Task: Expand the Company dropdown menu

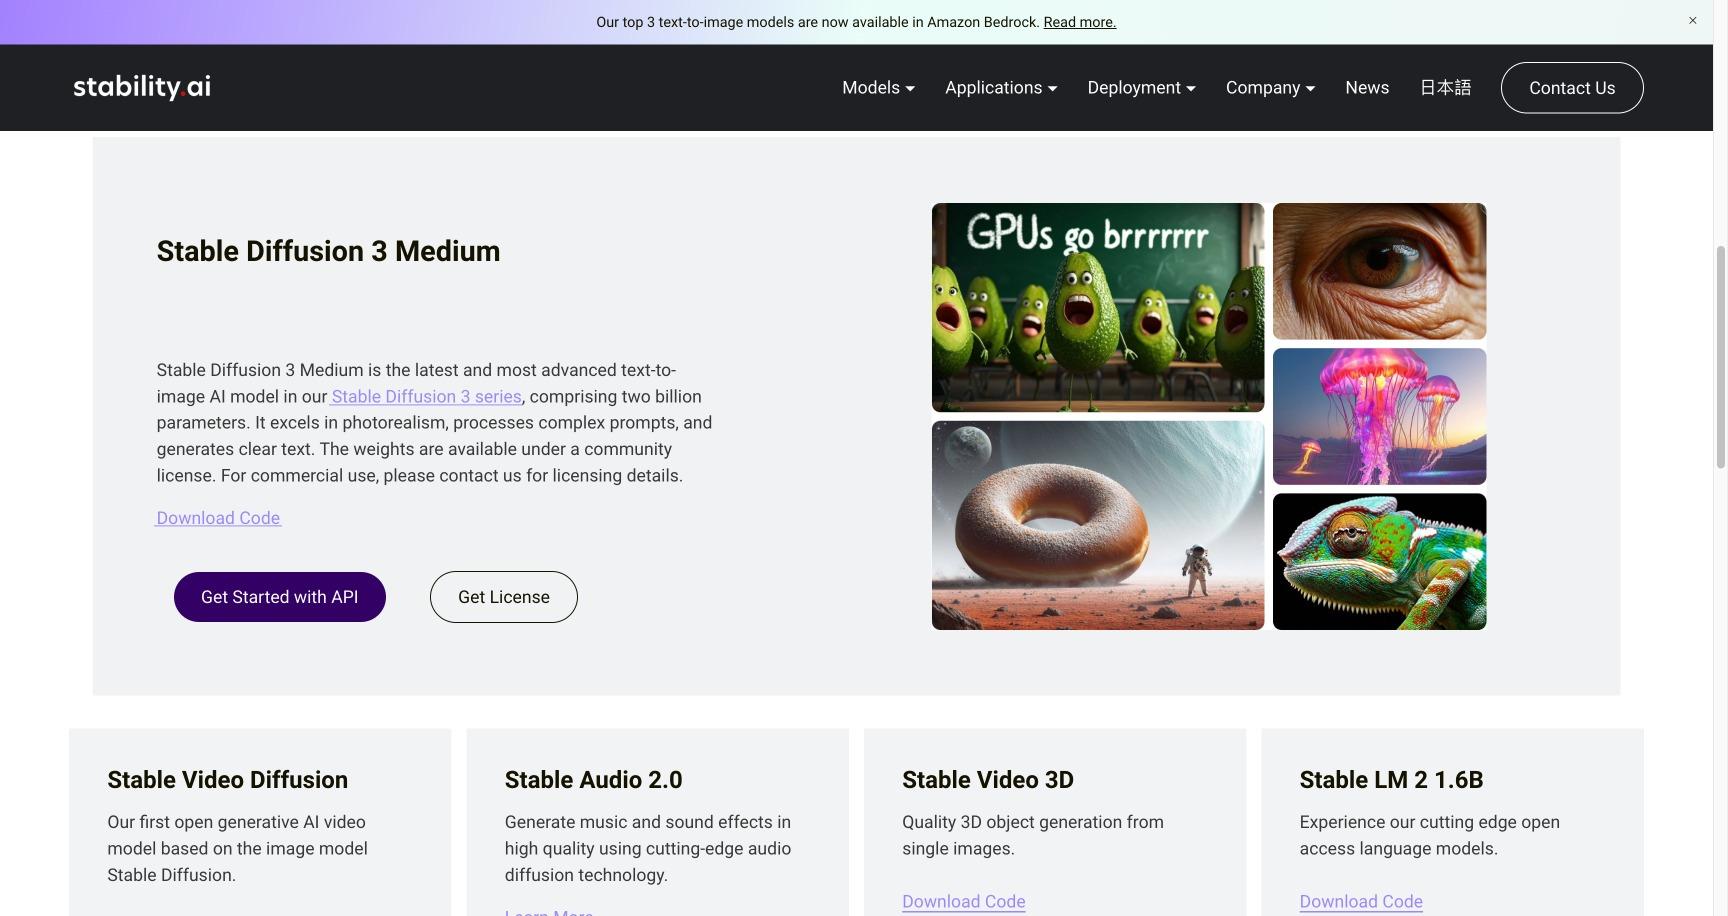Action: coord(1270,87)
